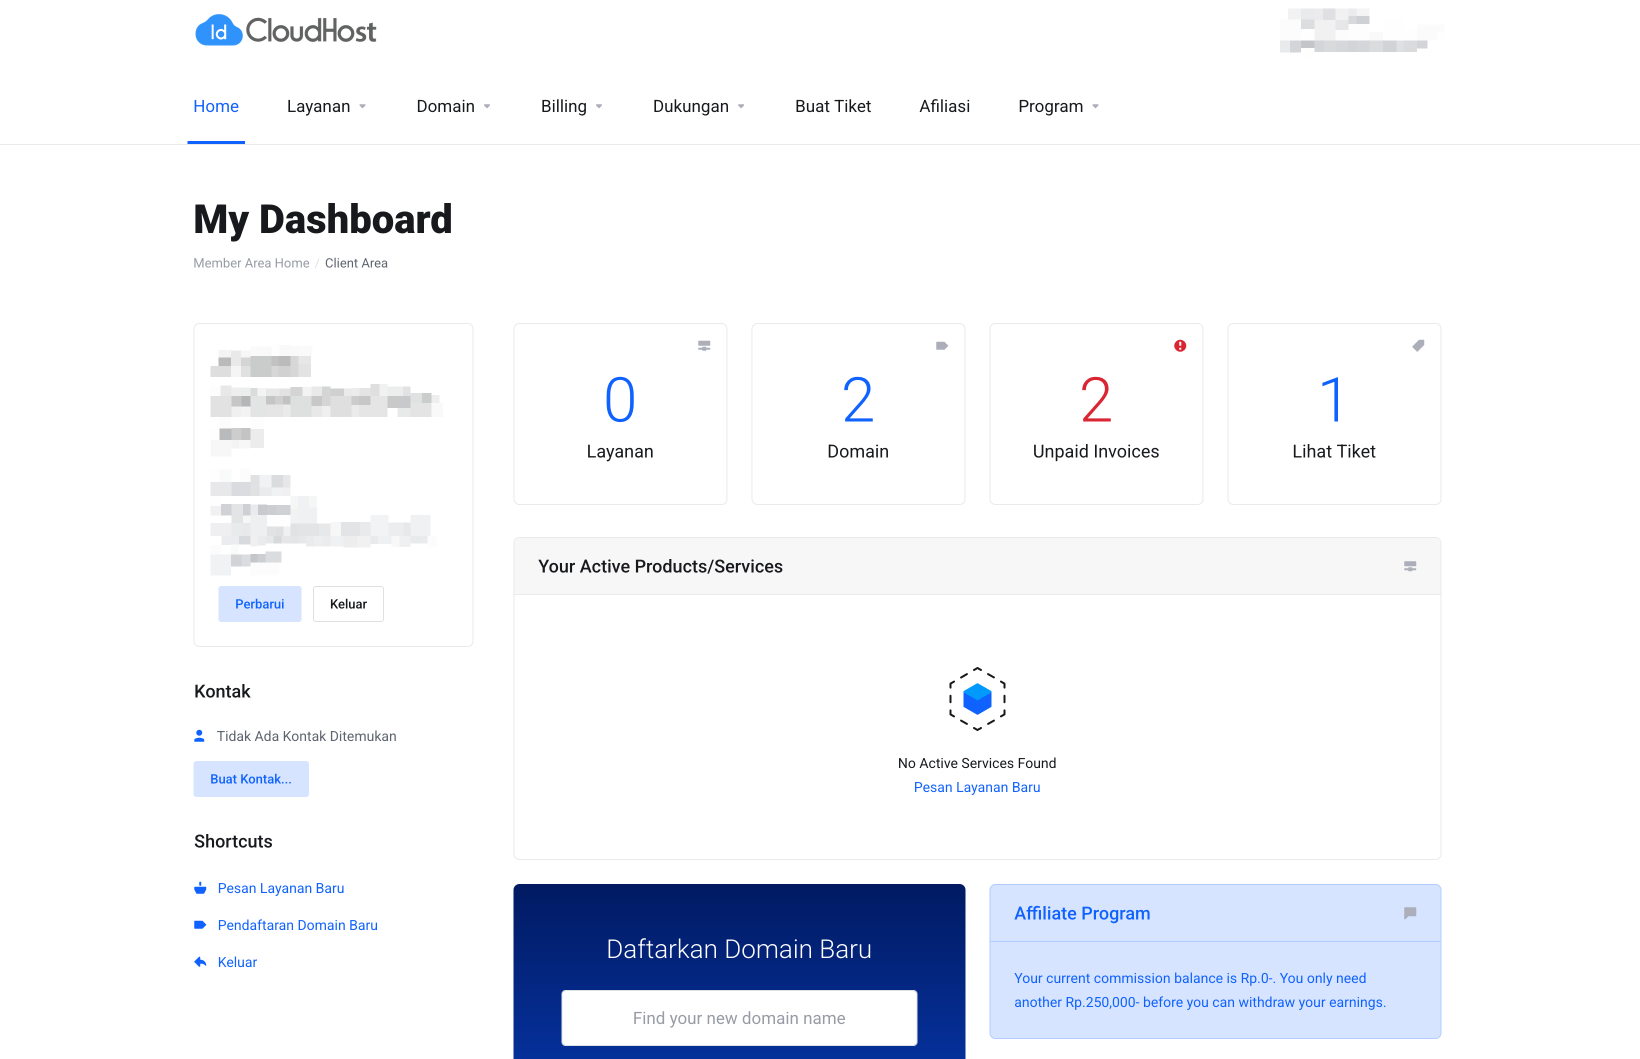The height and width of the screenshot is (1059, 1640).
Task: Click the red alert icon on Unpaid Invoices card
Action: [x=1180, y=345]
